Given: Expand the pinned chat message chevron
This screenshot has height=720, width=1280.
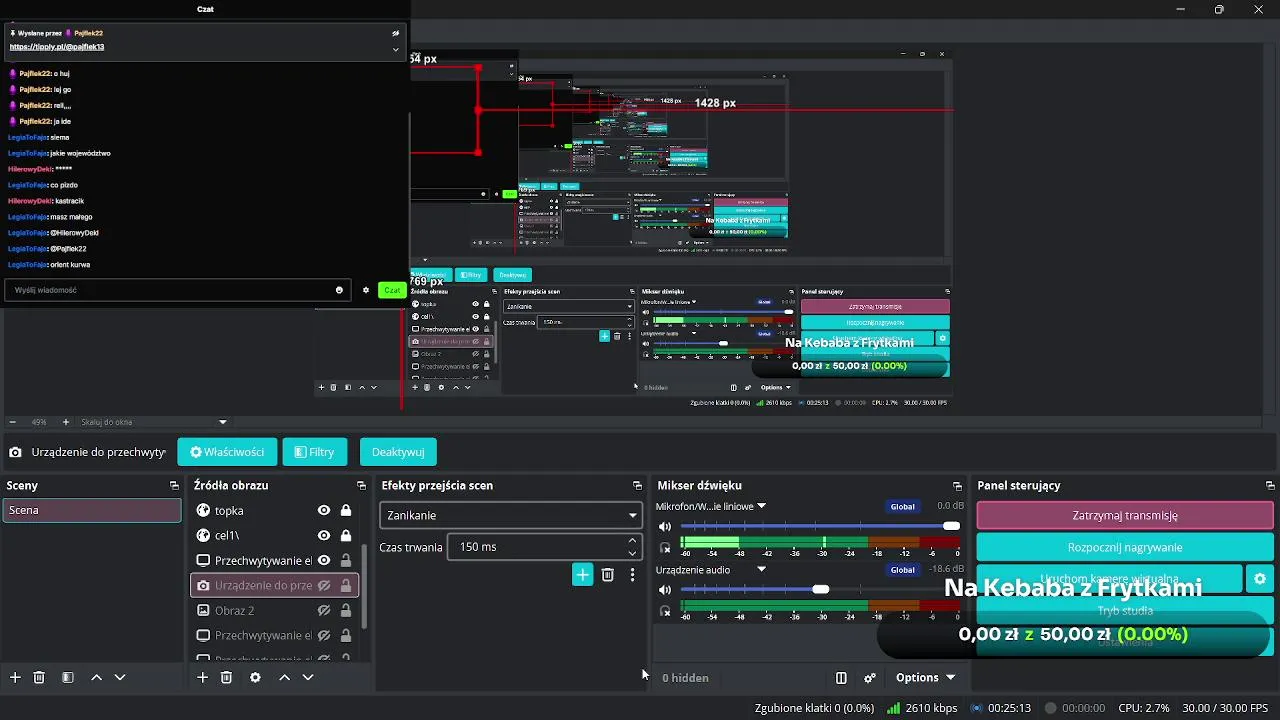Looking at the screenshot, I should pos(396,49).
